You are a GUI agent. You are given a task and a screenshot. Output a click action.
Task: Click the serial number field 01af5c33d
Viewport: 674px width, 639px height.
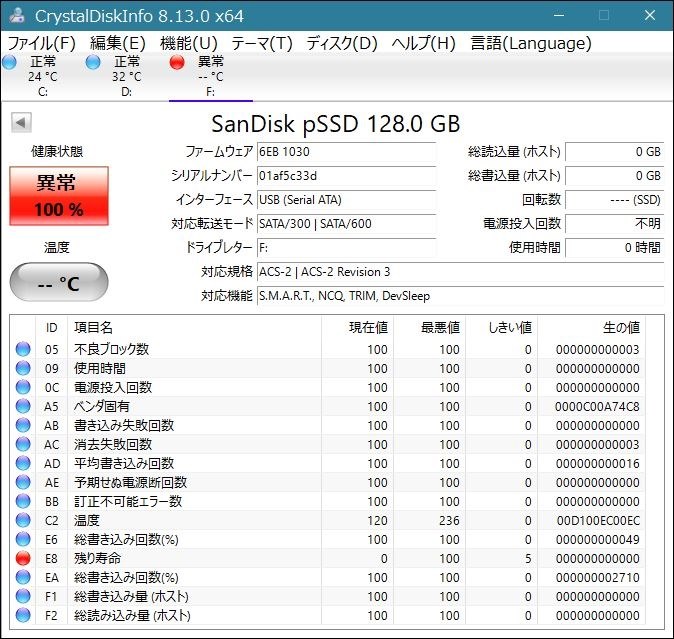click(x=346, y=176)
